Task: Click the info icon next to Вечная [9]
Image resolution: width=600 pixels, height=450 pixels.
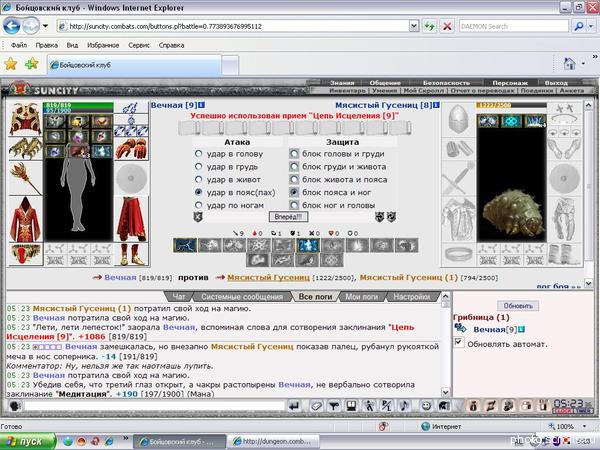Action: (x=202, y=105)
